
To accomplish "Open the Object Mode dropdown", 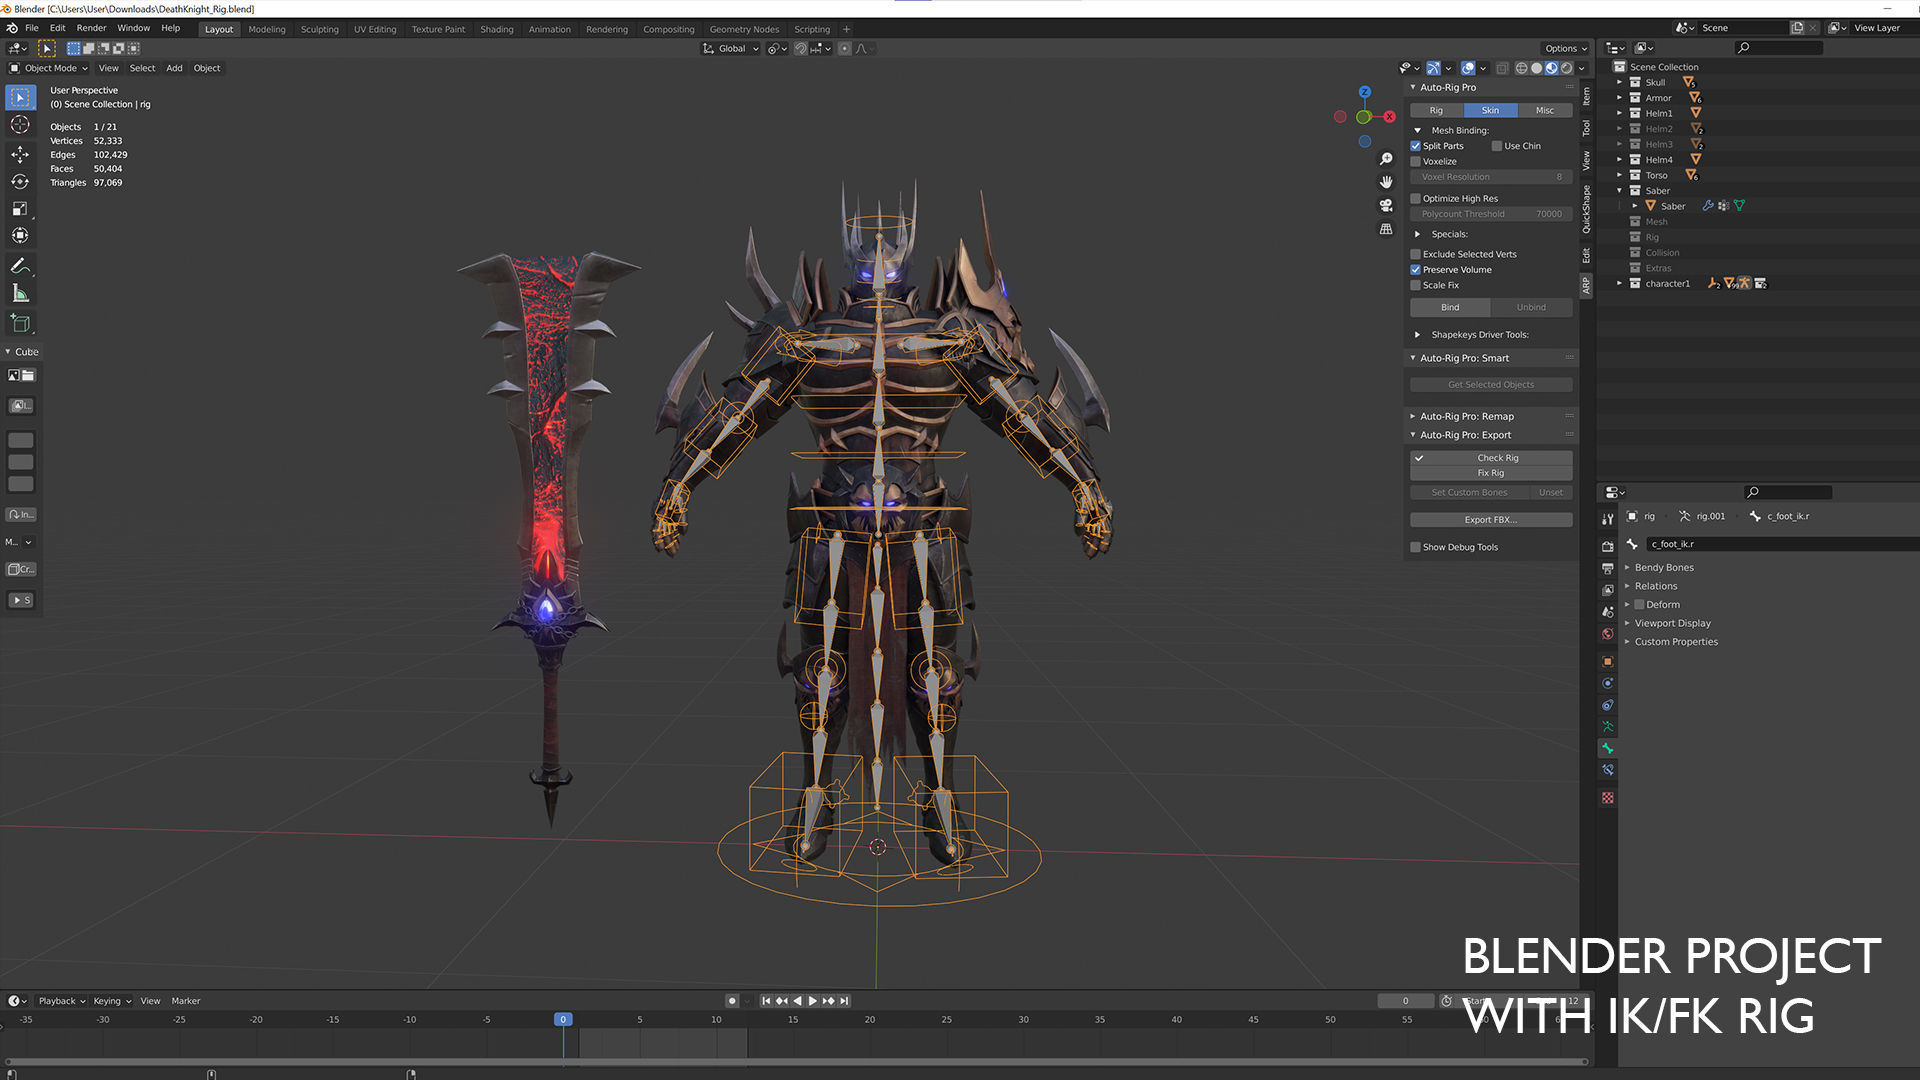I will click(x=49, y=68).
